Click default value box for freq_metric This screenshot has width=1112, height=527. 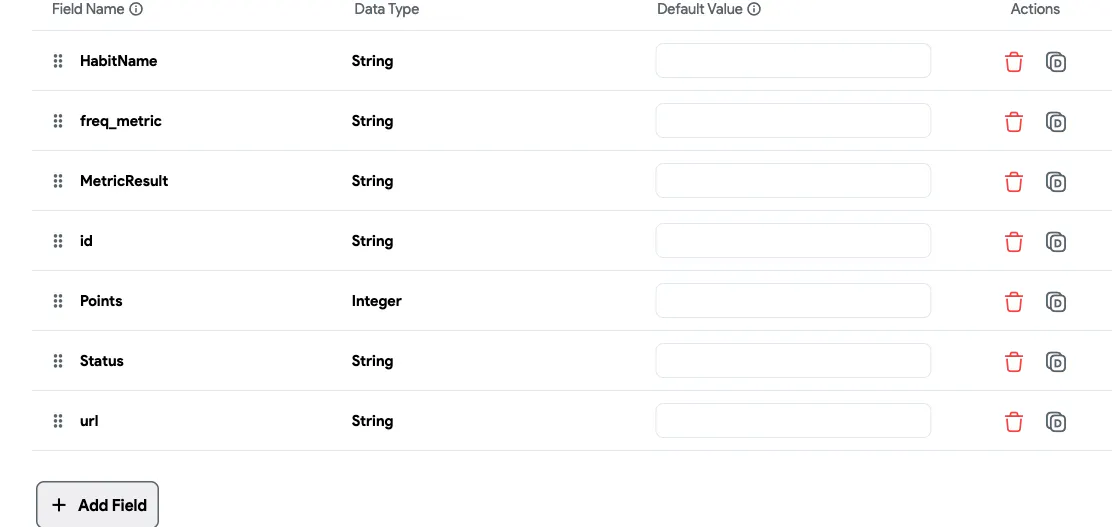coord(793,121)
